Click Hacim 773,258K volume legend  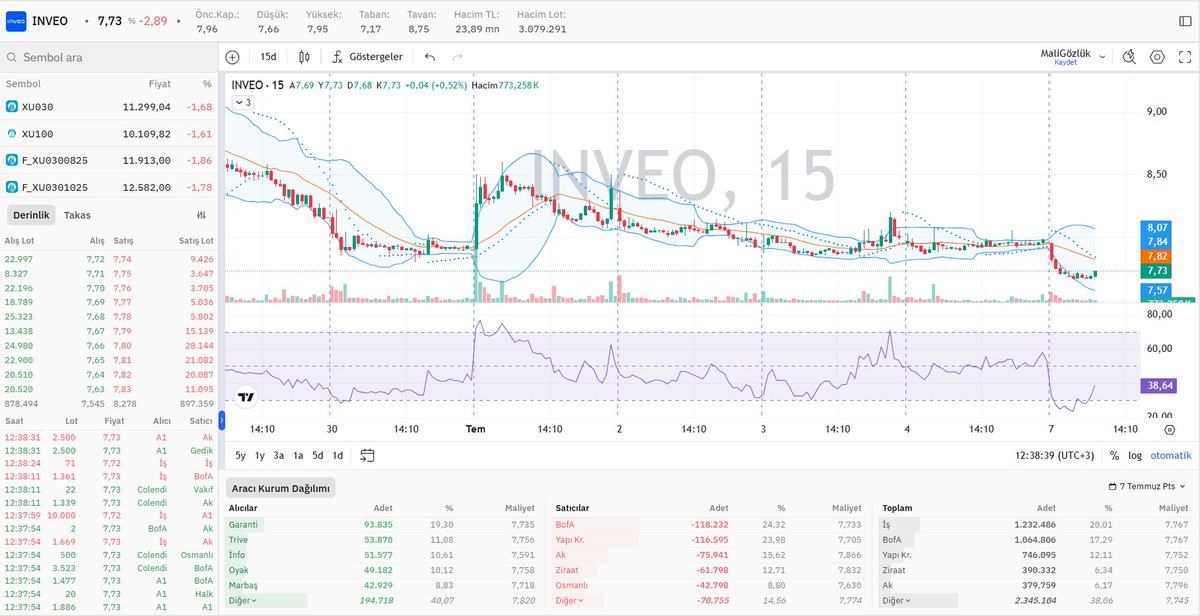506,85
